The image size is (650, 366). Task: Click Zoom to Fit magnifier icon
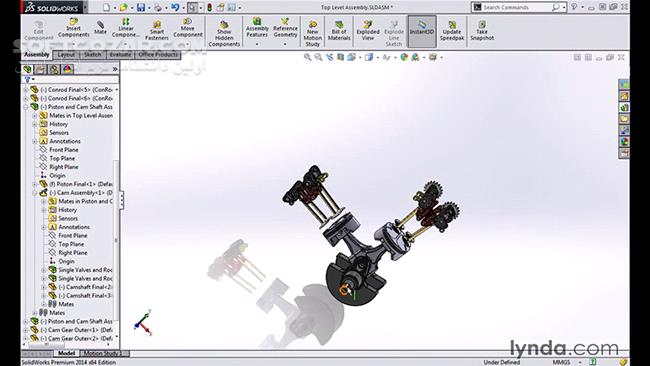tap(308, 57)
